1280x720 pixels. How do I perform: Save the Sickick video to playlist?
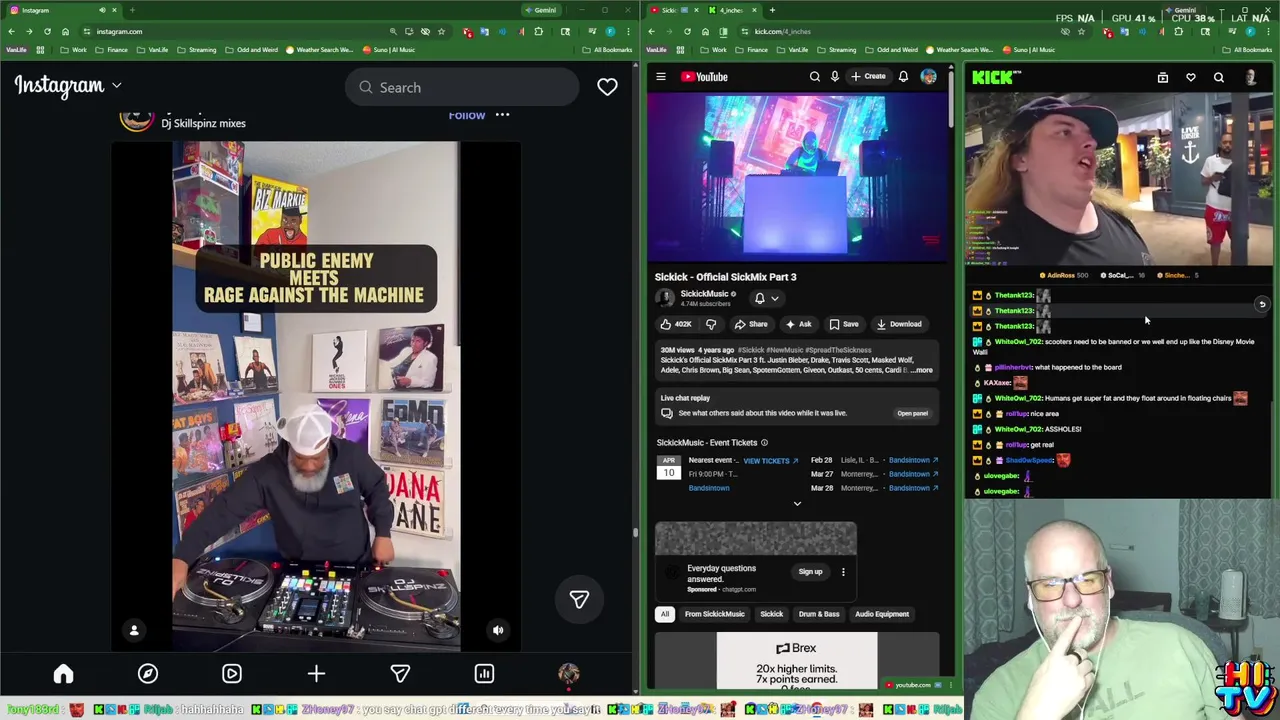point(844,324)
